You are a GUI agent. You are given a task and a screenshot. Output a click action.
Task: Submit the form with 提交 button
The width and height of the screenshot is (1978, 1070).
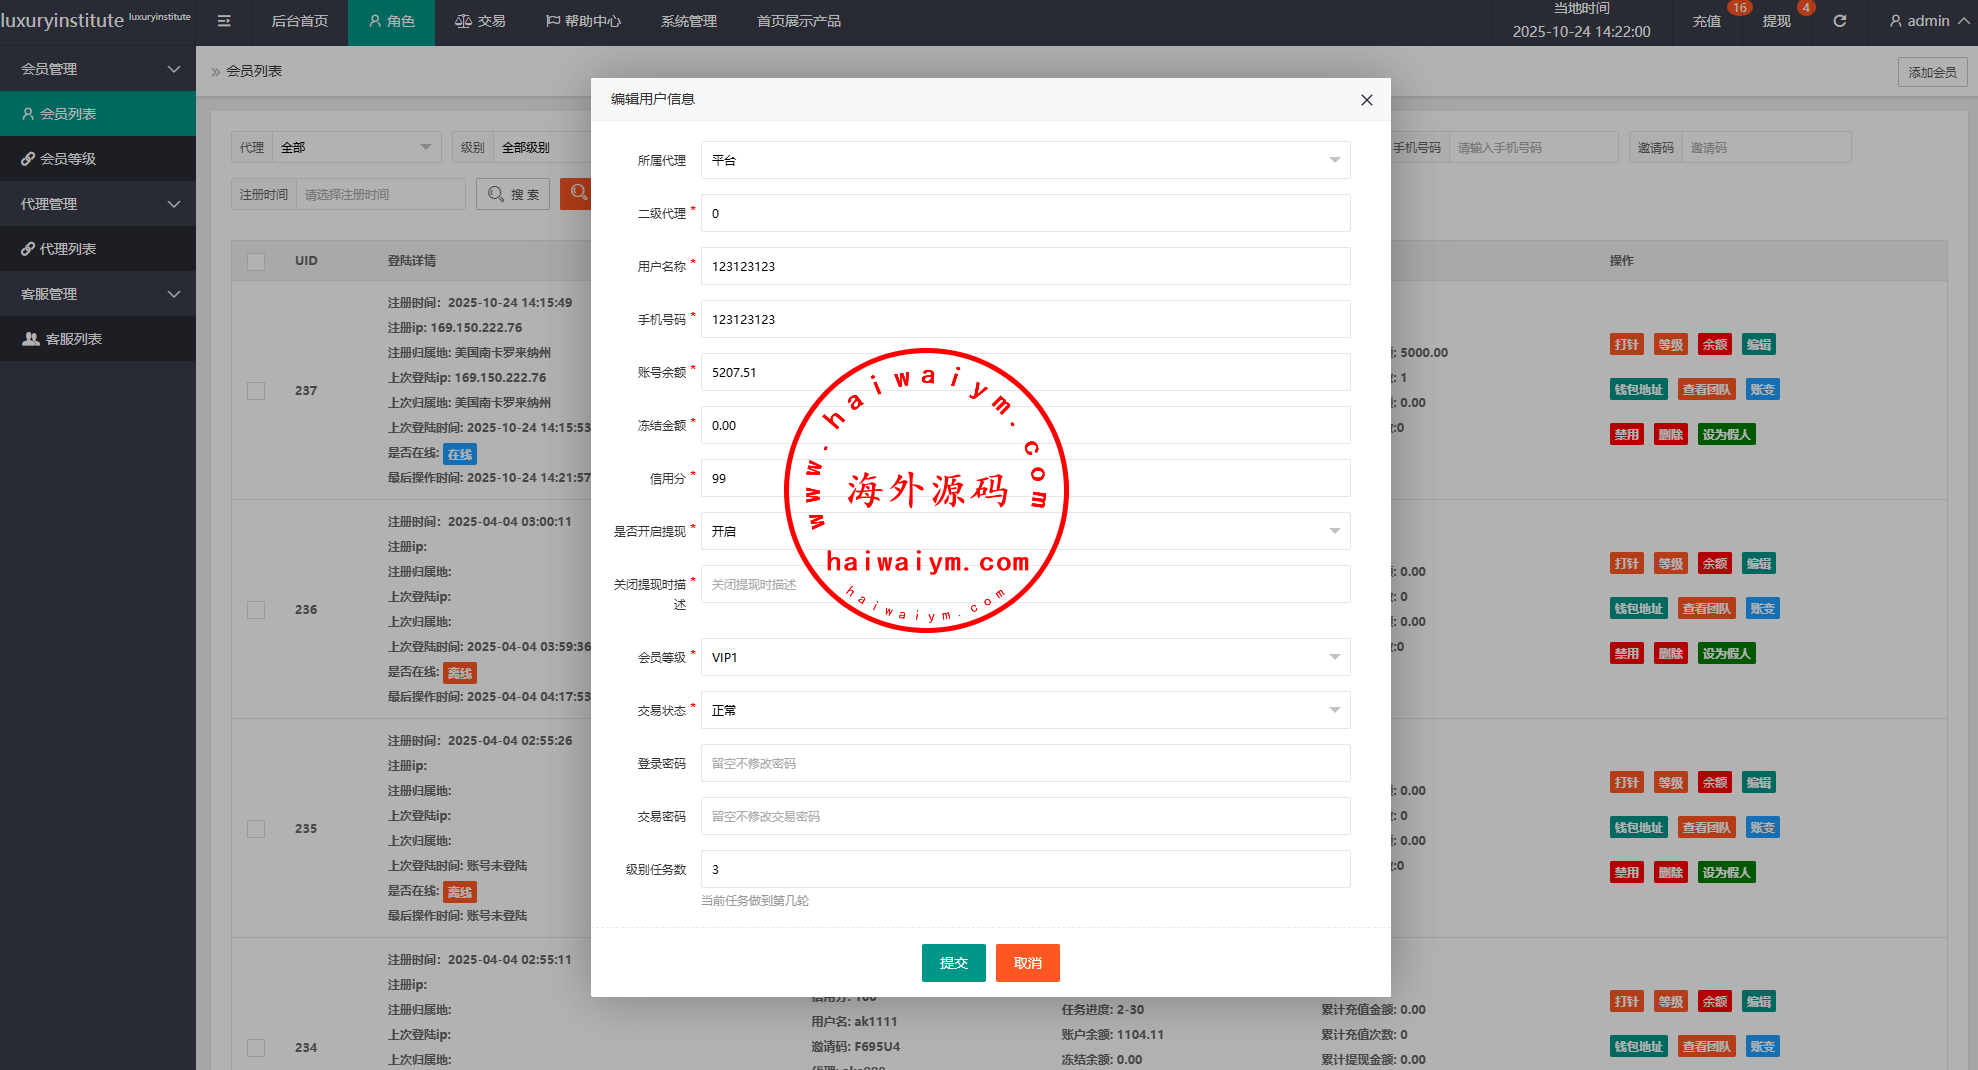point(953,963)
